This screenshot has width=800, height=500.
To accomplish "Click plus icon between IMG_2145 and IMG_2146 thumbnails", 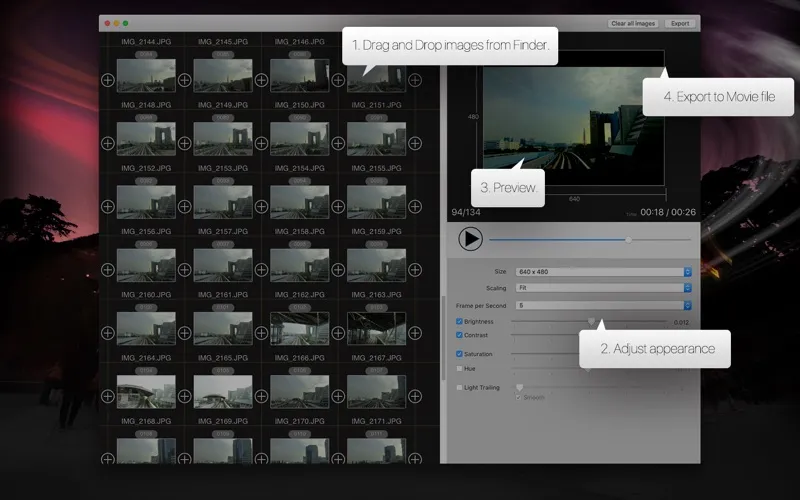I will [261, 80].
